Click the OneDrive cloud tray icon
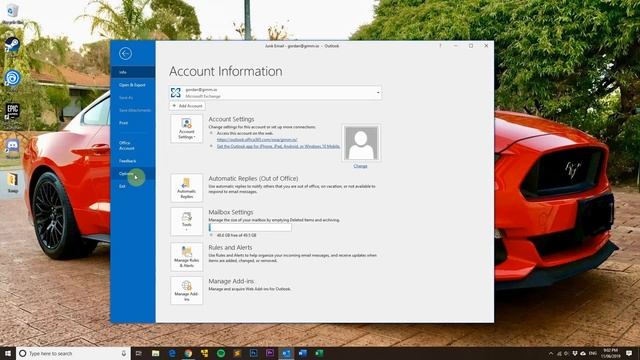 tap(583, 353)
